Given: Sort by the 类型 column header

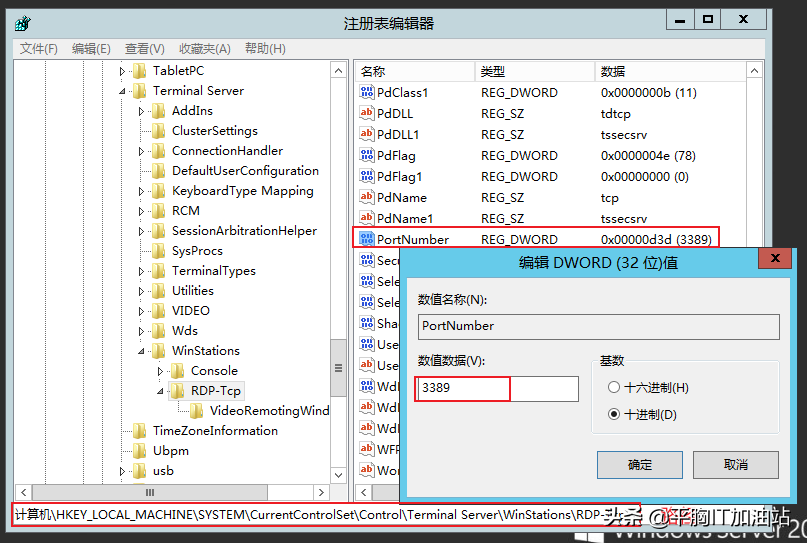Looking at the screenshot, I should coord(535,72).
